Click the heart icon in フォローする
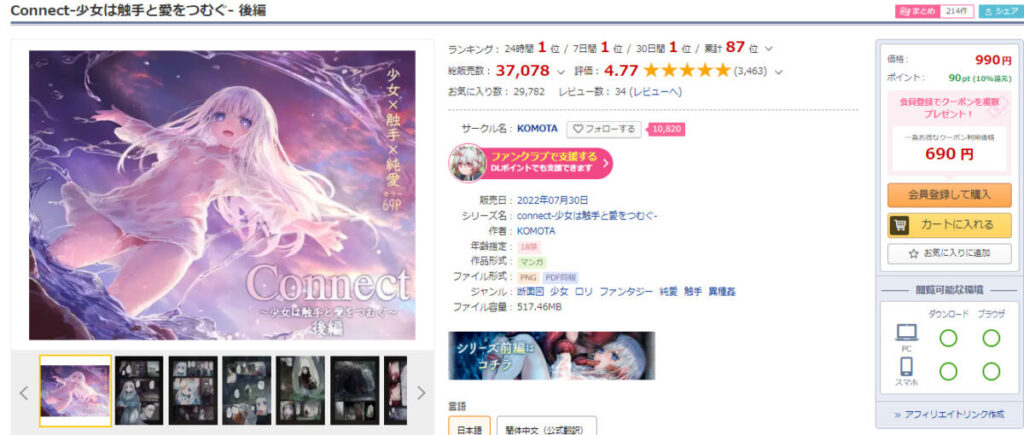Viewport: 1024px width, 435px height. [x=577, y=129]
